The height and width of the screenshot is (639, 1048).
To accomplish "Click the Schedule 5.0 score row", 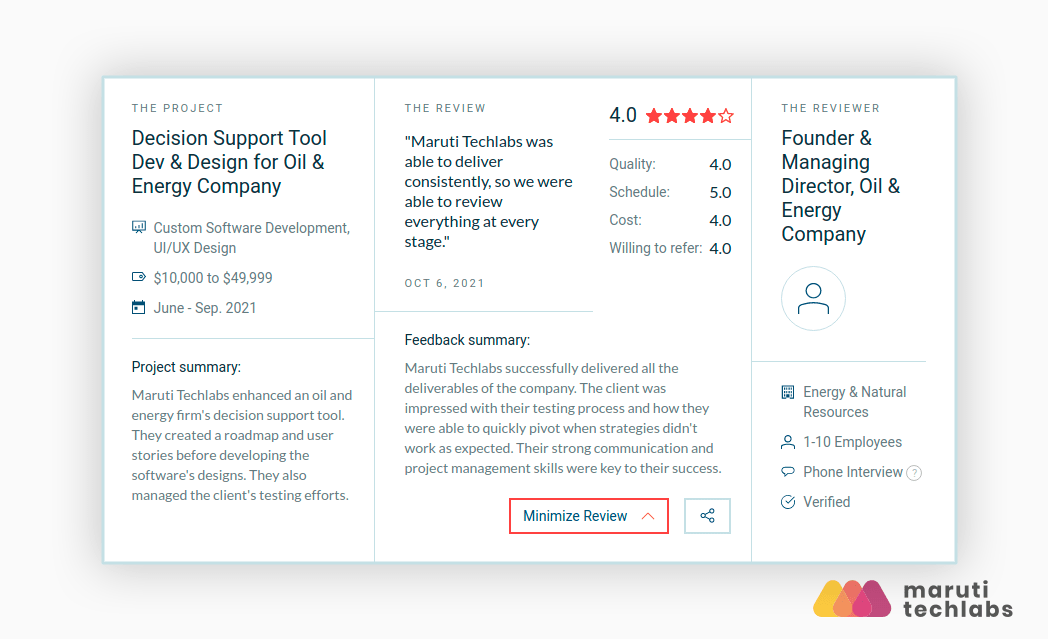I will point(670,192).
